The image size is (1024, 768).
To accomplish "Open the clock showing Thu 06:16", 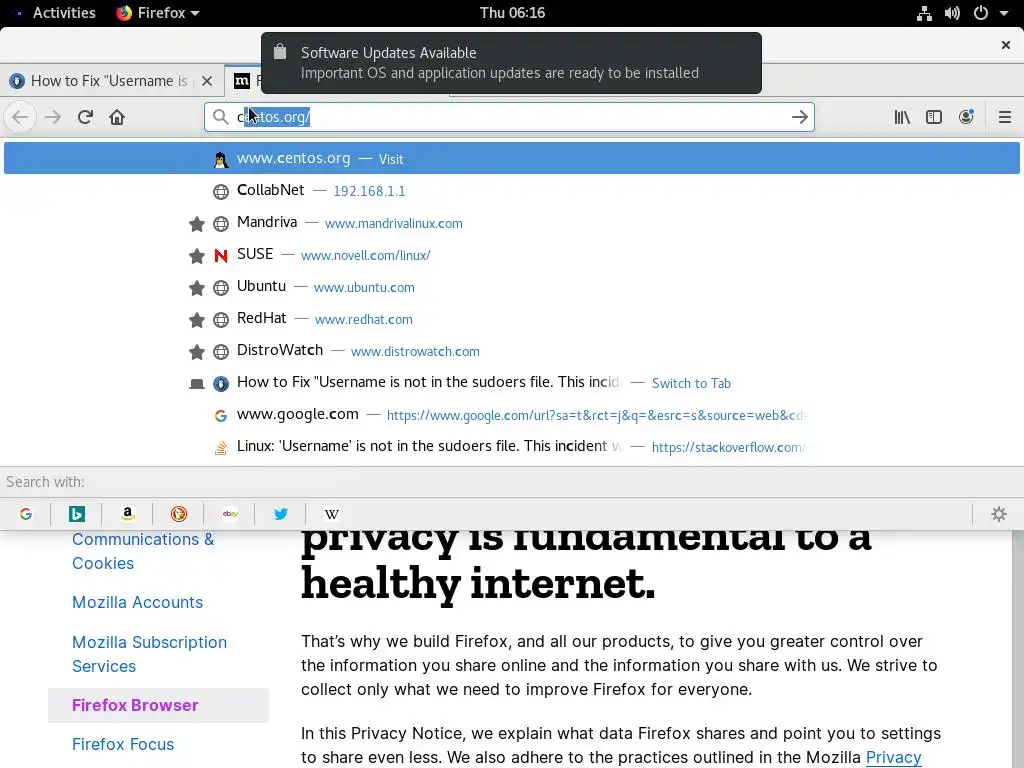I will (x=512, y=13).
